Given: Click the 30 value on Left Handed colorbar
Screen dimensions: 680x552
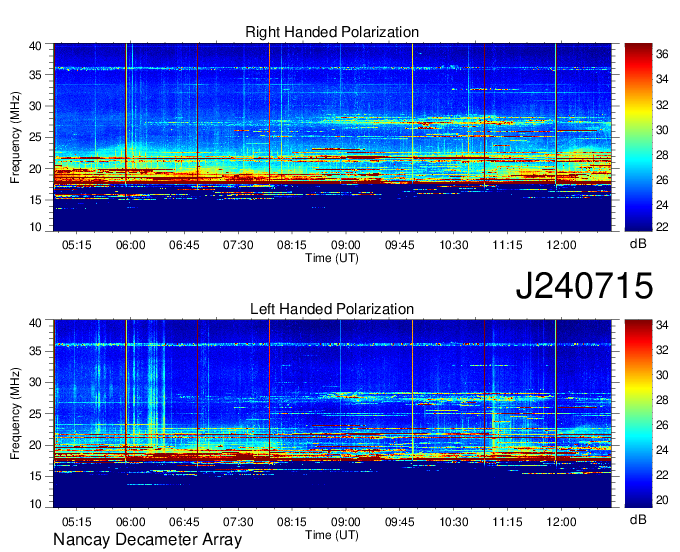Looking at the screenshot, I should pos(662,375).
